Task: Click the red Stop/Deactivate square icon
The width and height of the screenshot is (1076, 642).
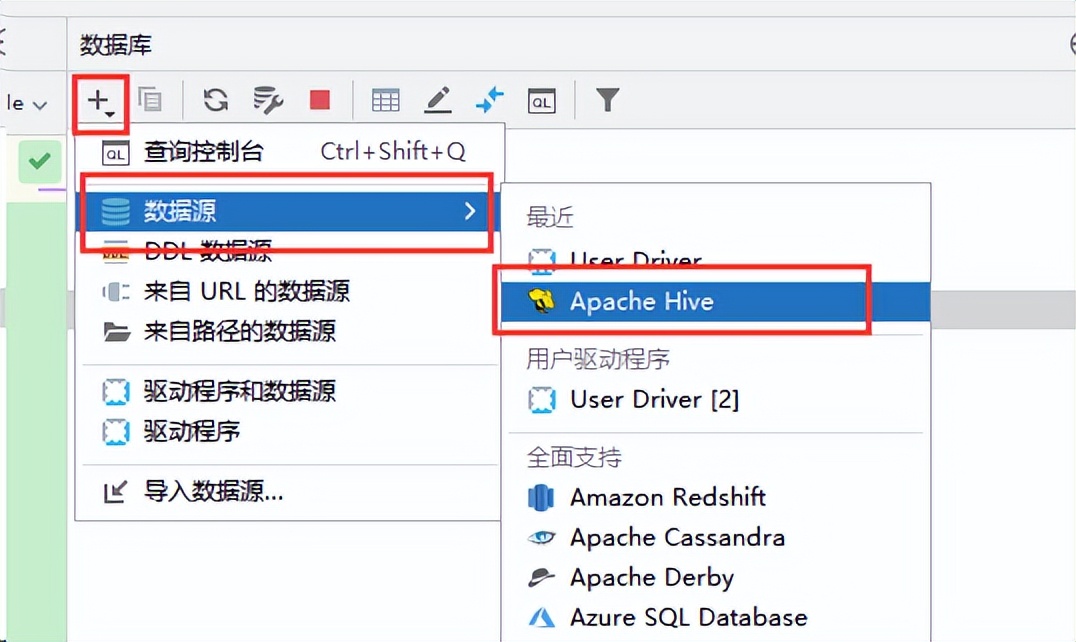Action: (320, 100)
